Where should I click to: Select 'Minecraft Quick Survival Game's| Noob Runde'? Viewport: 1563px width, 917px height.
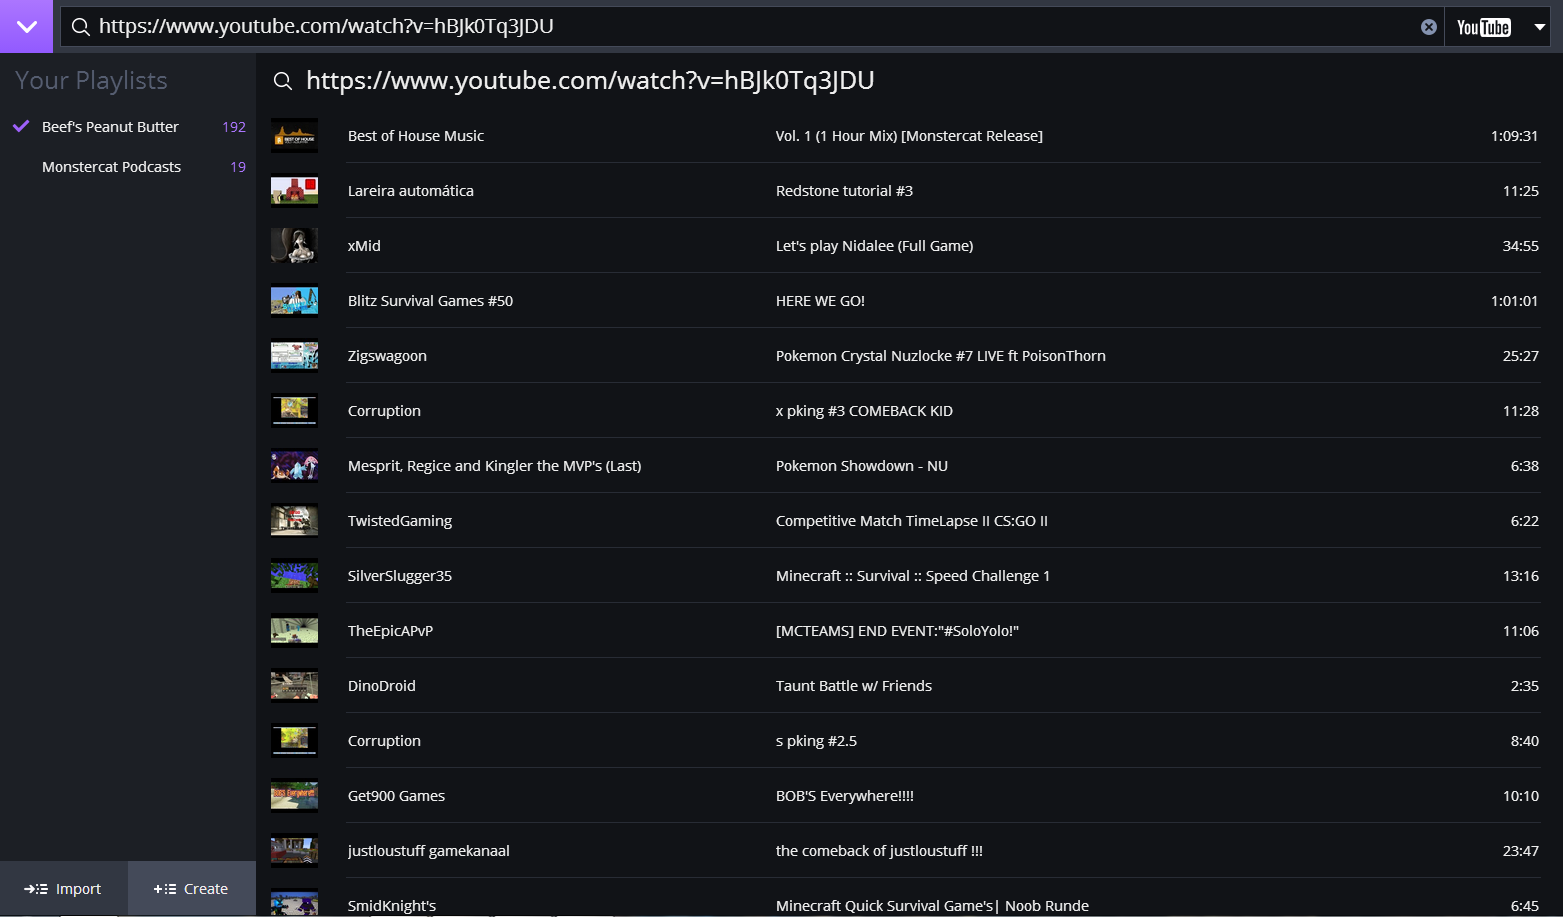click(932, 906)
